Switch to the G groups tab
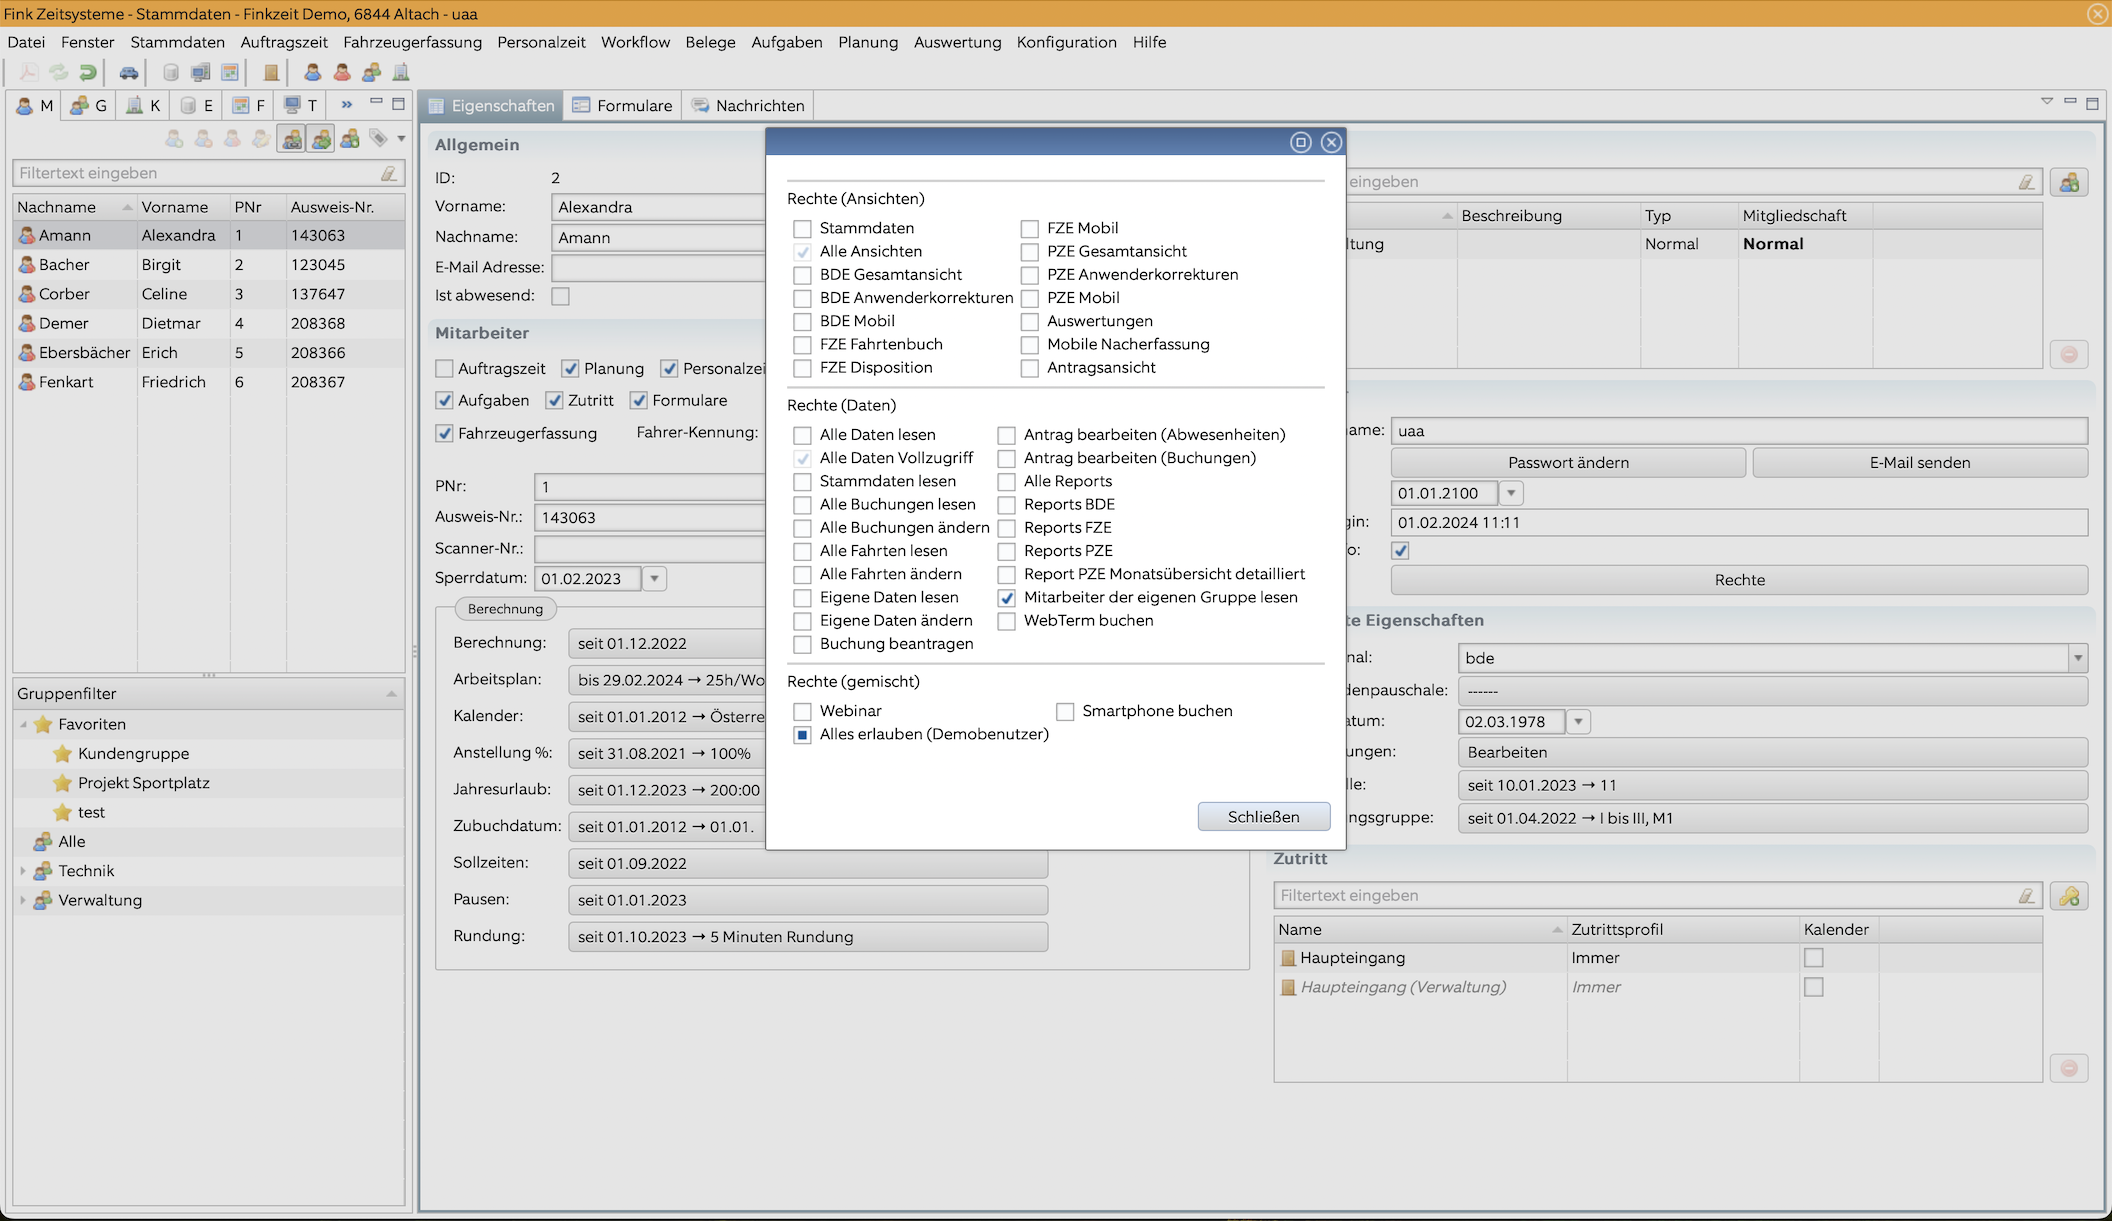Image resolution: width=2112 pixels, height=1221 pixels. pyautogui.click(x=89, y=105)
